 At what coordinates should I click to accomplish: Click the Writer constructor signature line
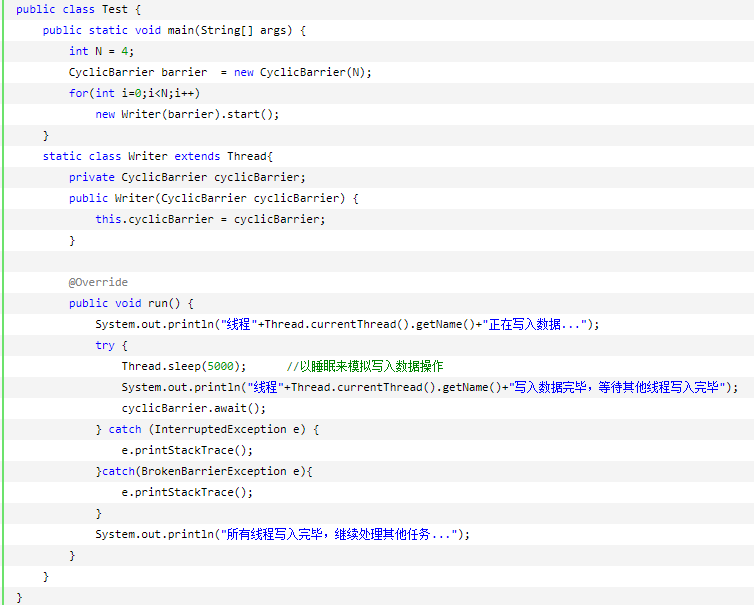214,199
